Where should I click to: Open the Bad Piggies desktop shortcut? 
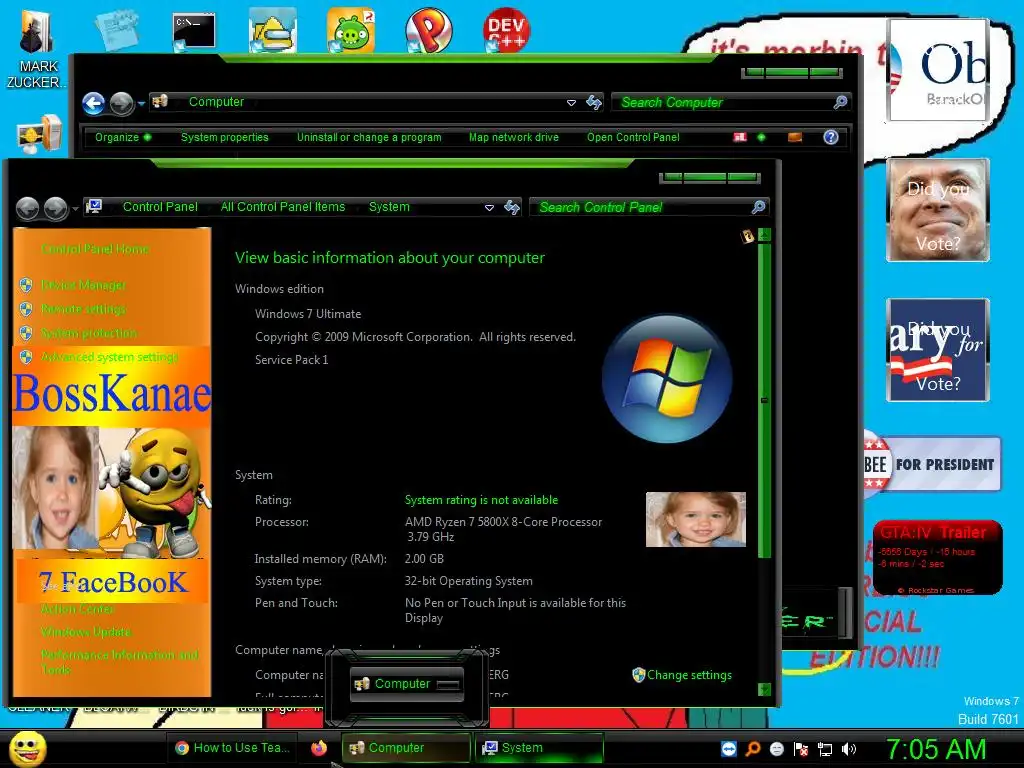coord(351,30)
